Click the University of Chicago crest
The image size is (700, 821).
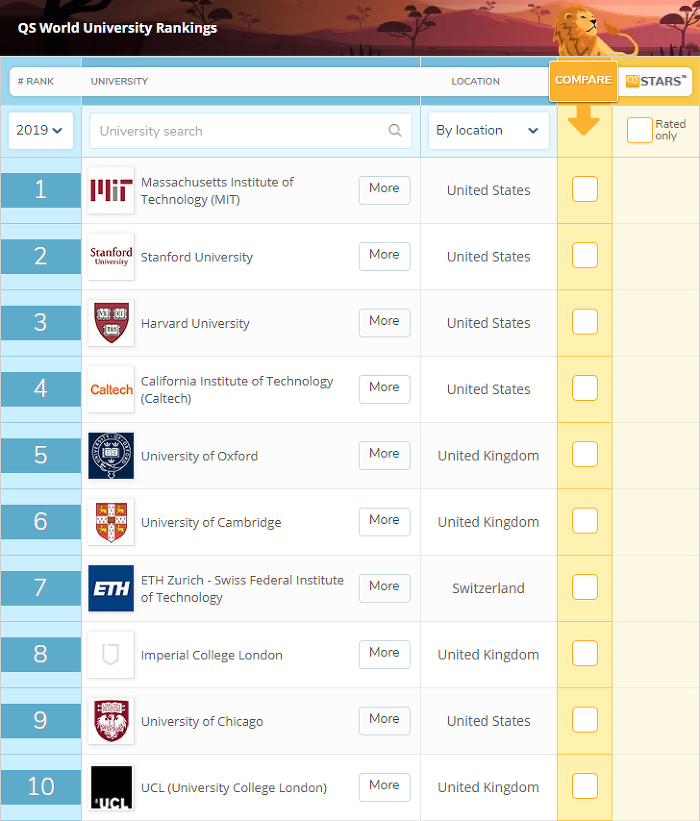coord(111,721)
